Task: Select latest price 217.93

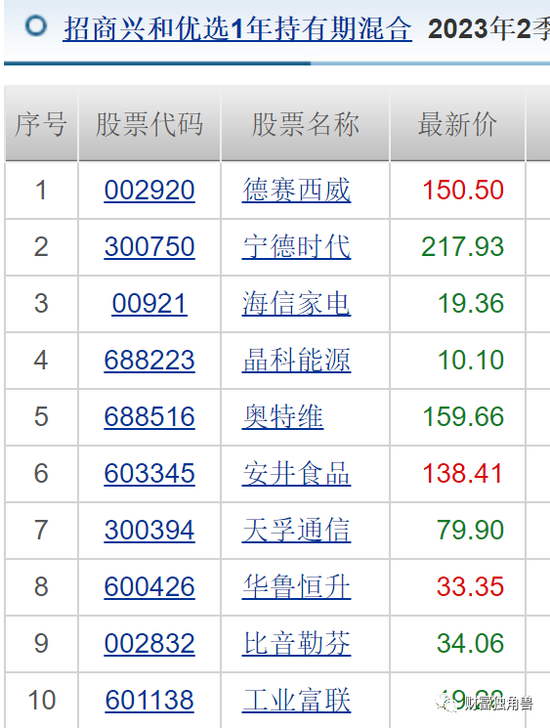Action: pyautogui.click(x=463, y=247)
